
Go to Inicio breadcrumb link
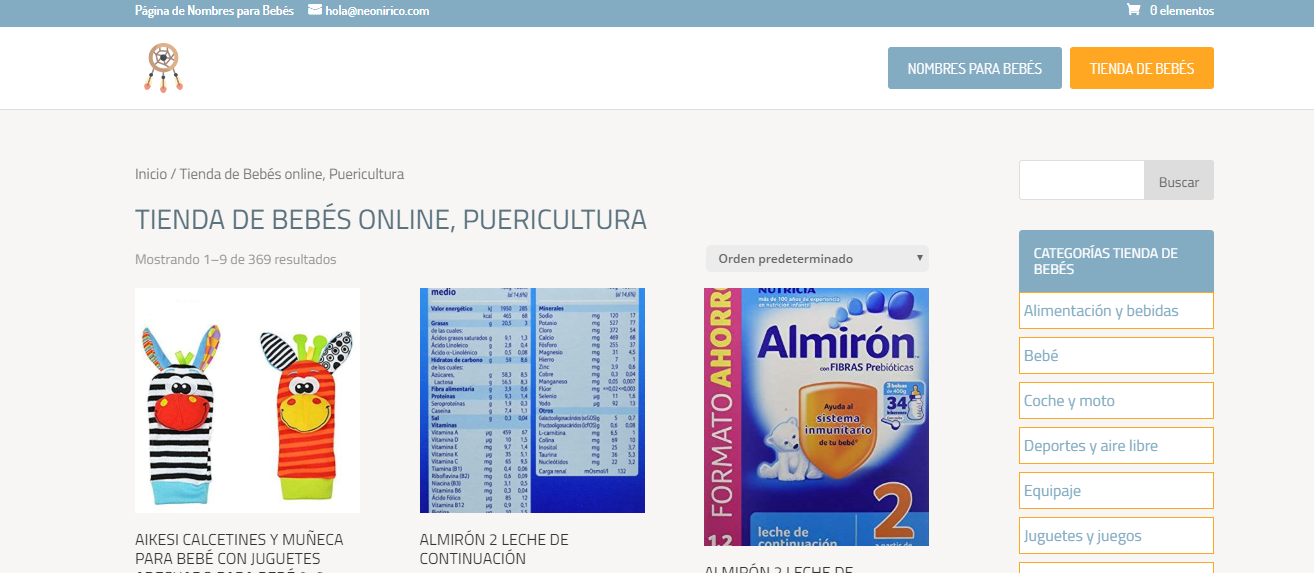point(151,174)
